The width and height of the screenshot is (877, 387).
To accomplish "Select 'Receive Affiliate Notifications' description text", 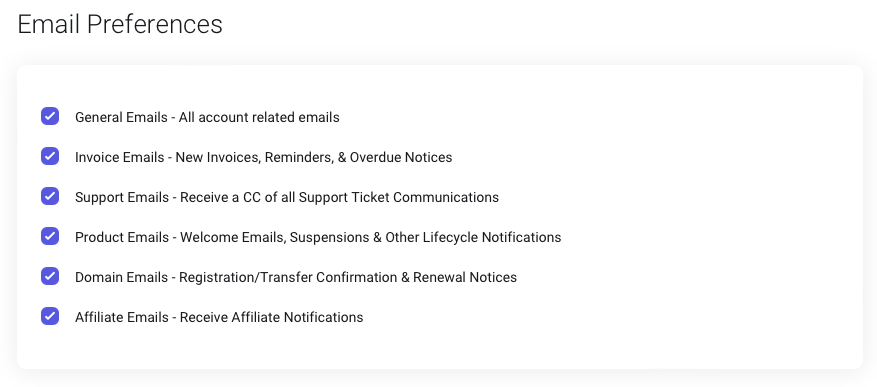I will click(x=271, y=317).
